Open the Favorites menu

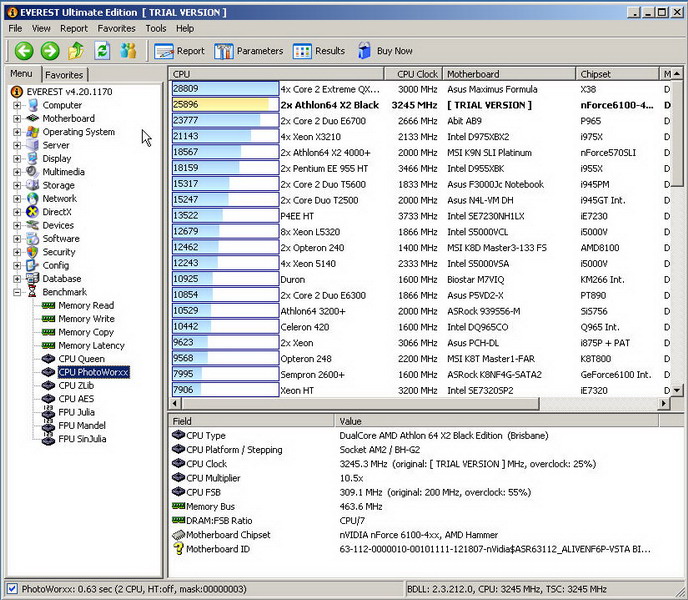point(116,29)
